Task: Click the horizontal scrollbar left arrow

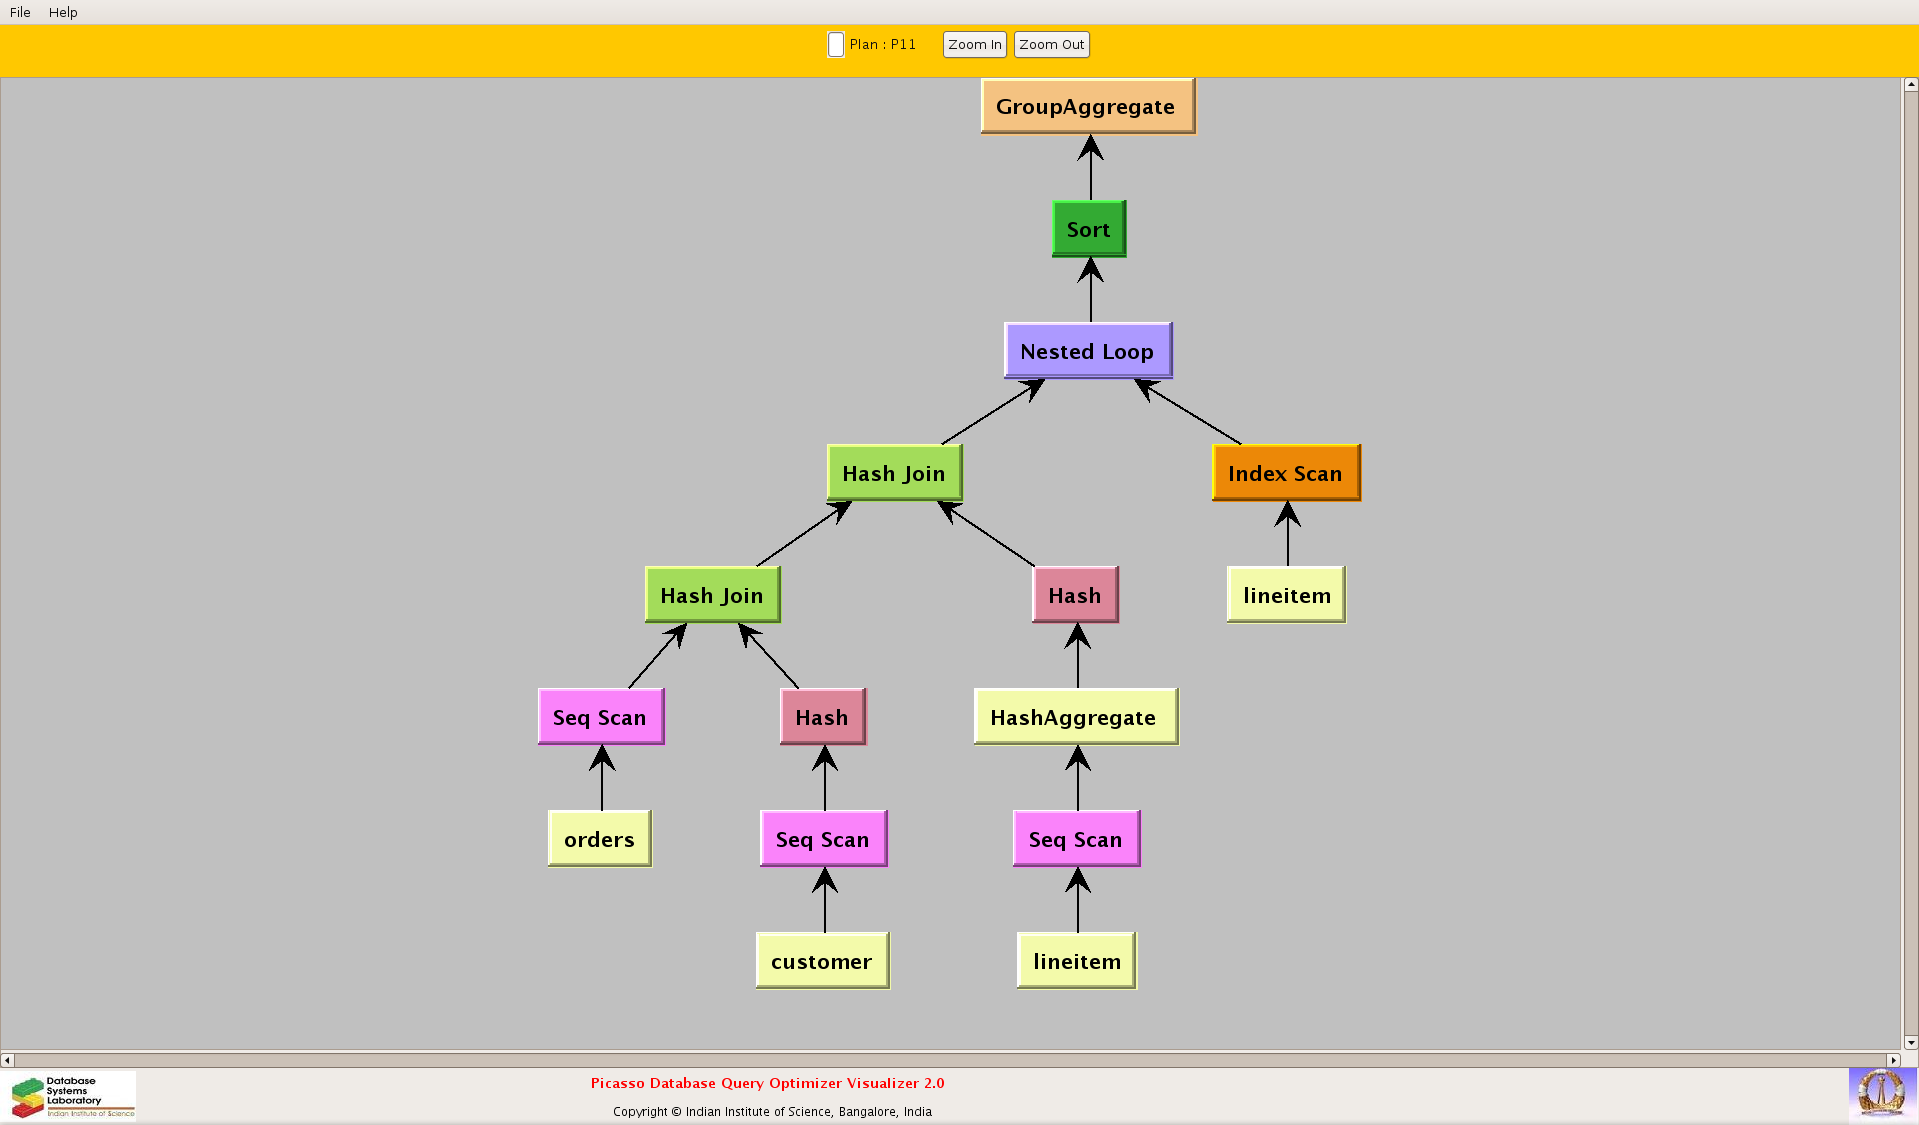Action: coord(8,1060)
